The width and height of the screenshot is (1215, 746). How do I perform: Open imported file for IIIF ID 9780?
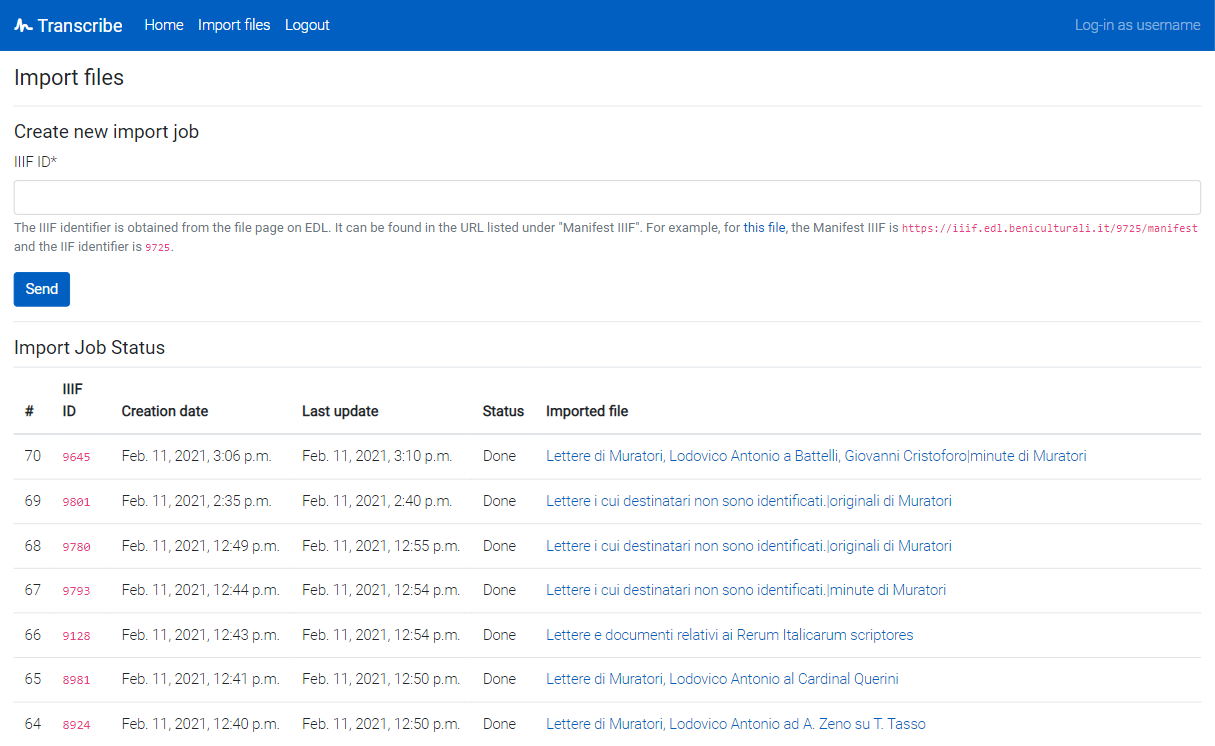pyautogui.click(x=749, y=546)
